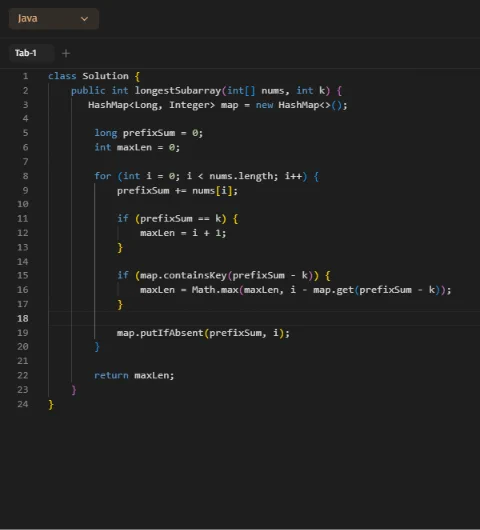The width and height of the screenshot is (480, 530).
Task: Click line number 8 in the gutter
Action: (x=25, y=176)
